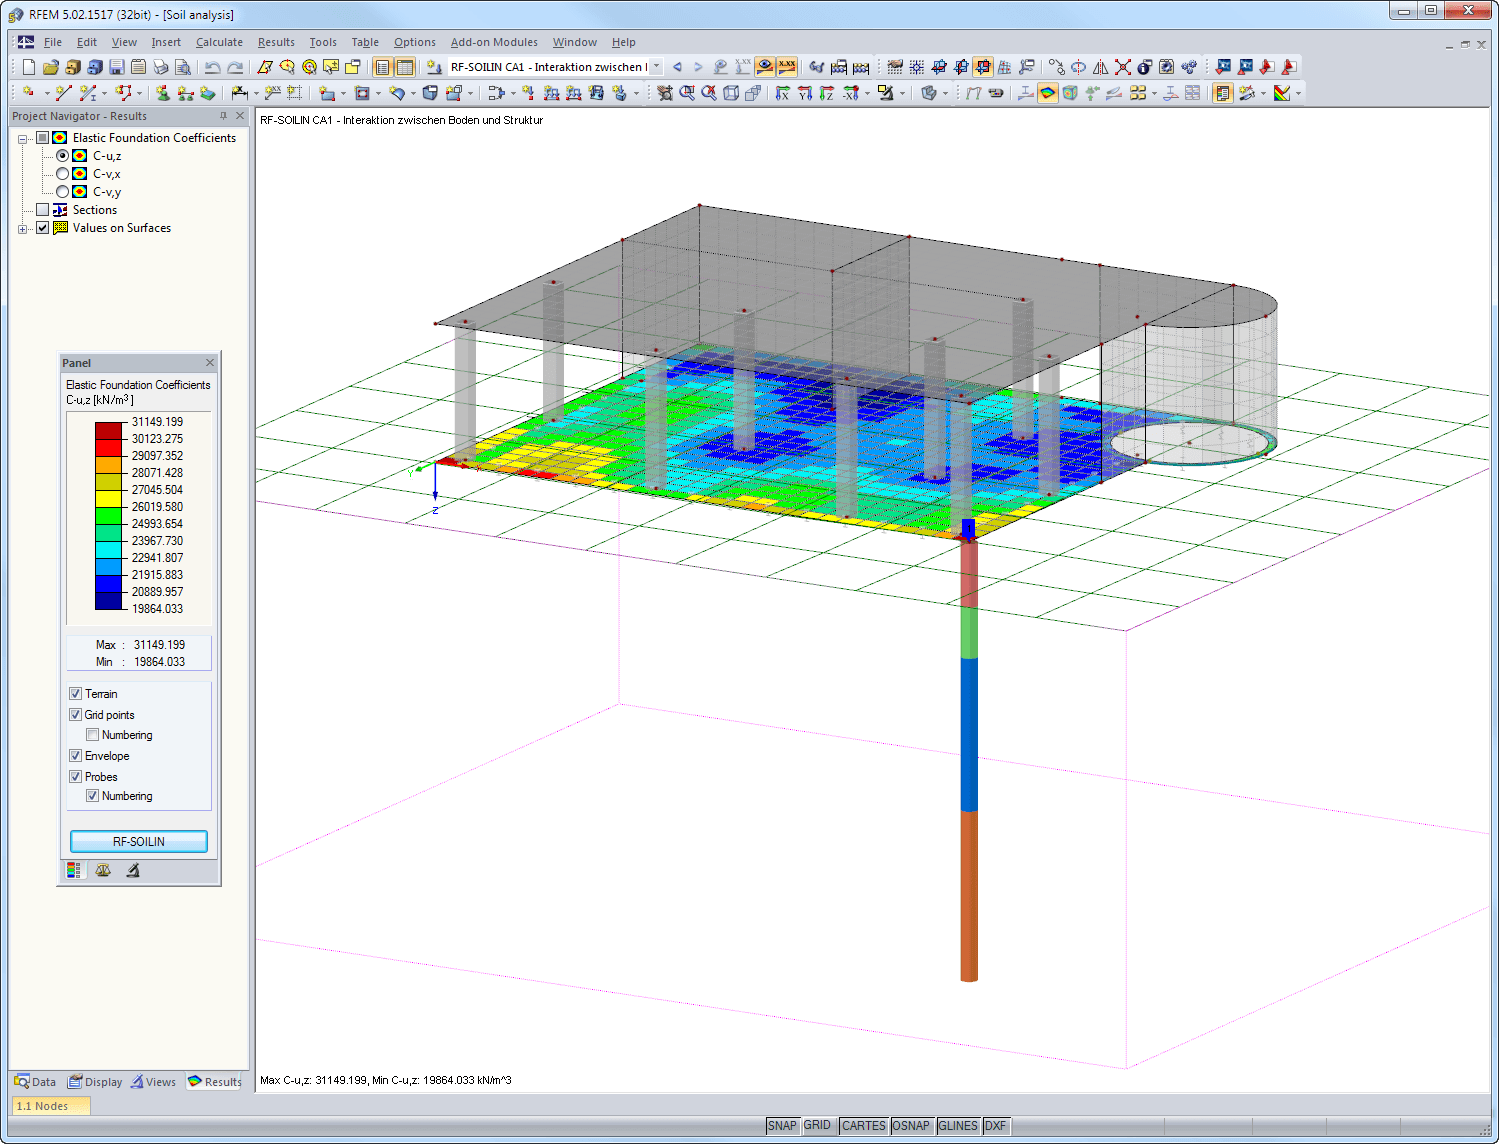Uncheck the Envelope checkbox

75,756
